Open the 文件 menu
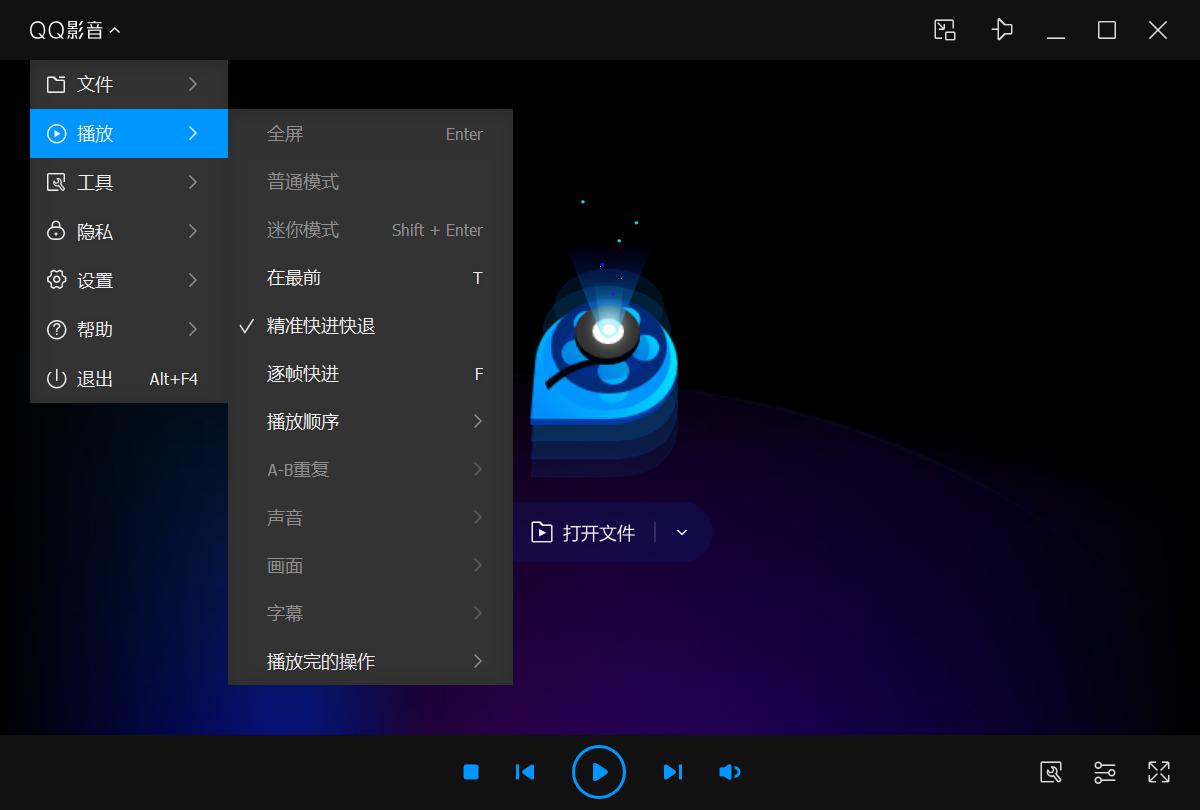1200x810 pixels. click(95, 84)
